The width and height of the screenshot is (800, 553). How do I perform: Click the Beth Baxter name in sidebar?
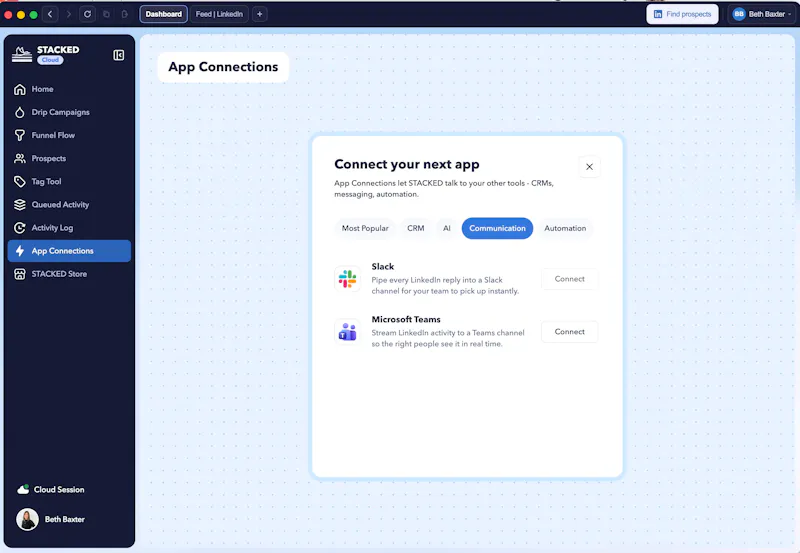point(65,519)
